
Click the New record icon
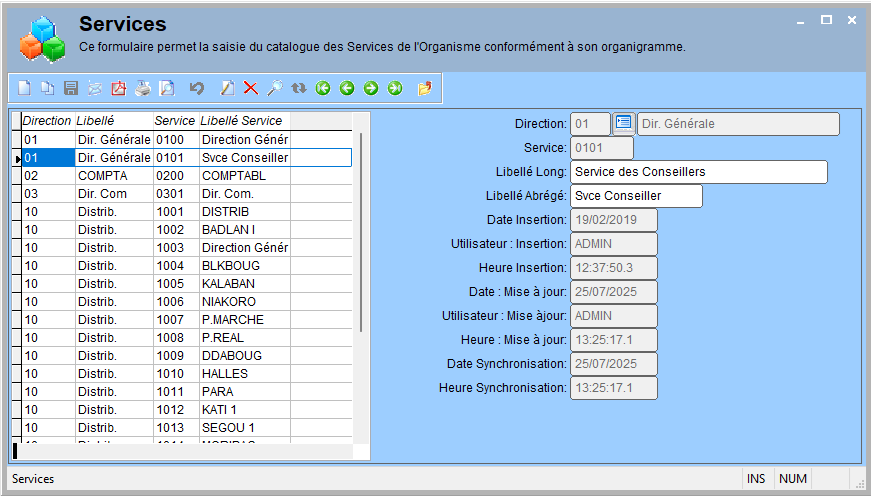click(x=24, y=88)
